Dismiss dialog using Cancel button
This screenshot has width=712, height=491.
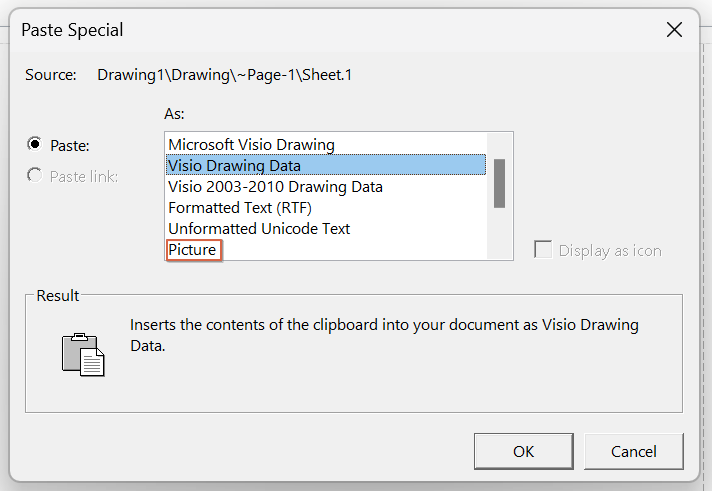point(633,451)
